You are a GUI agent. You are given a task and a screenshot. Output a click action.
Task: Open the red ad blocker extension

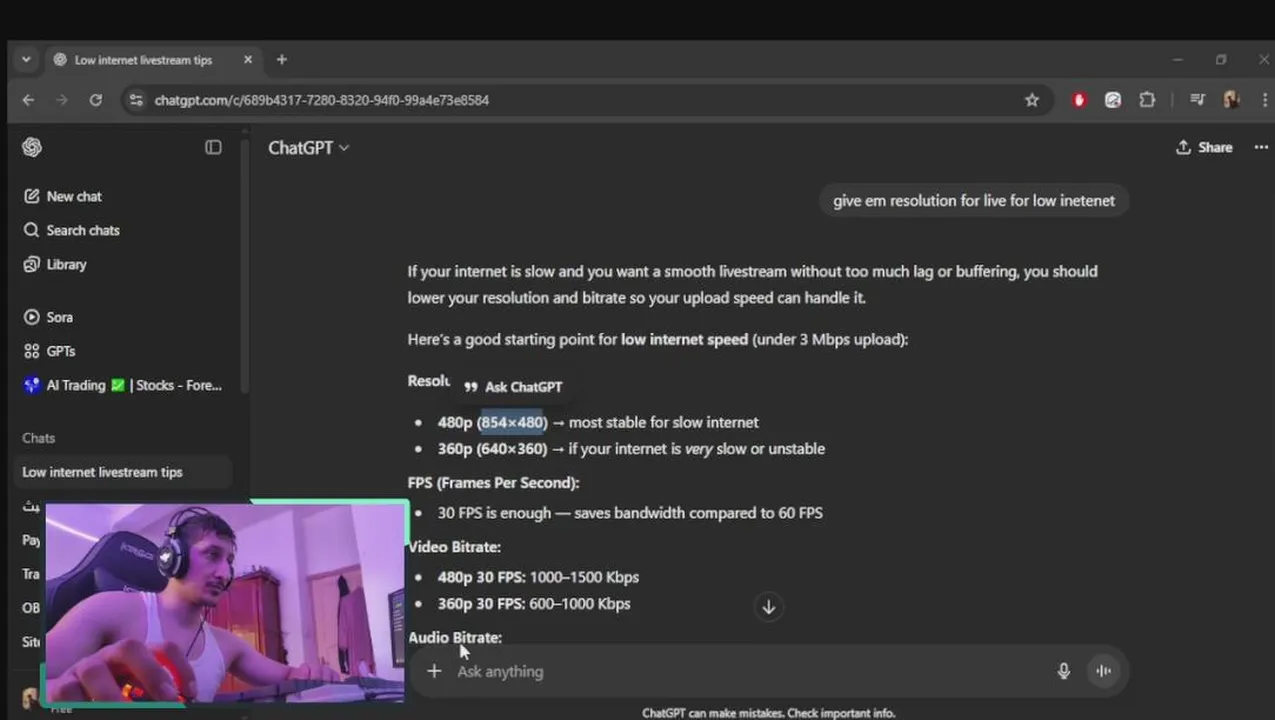[1079, 100]
